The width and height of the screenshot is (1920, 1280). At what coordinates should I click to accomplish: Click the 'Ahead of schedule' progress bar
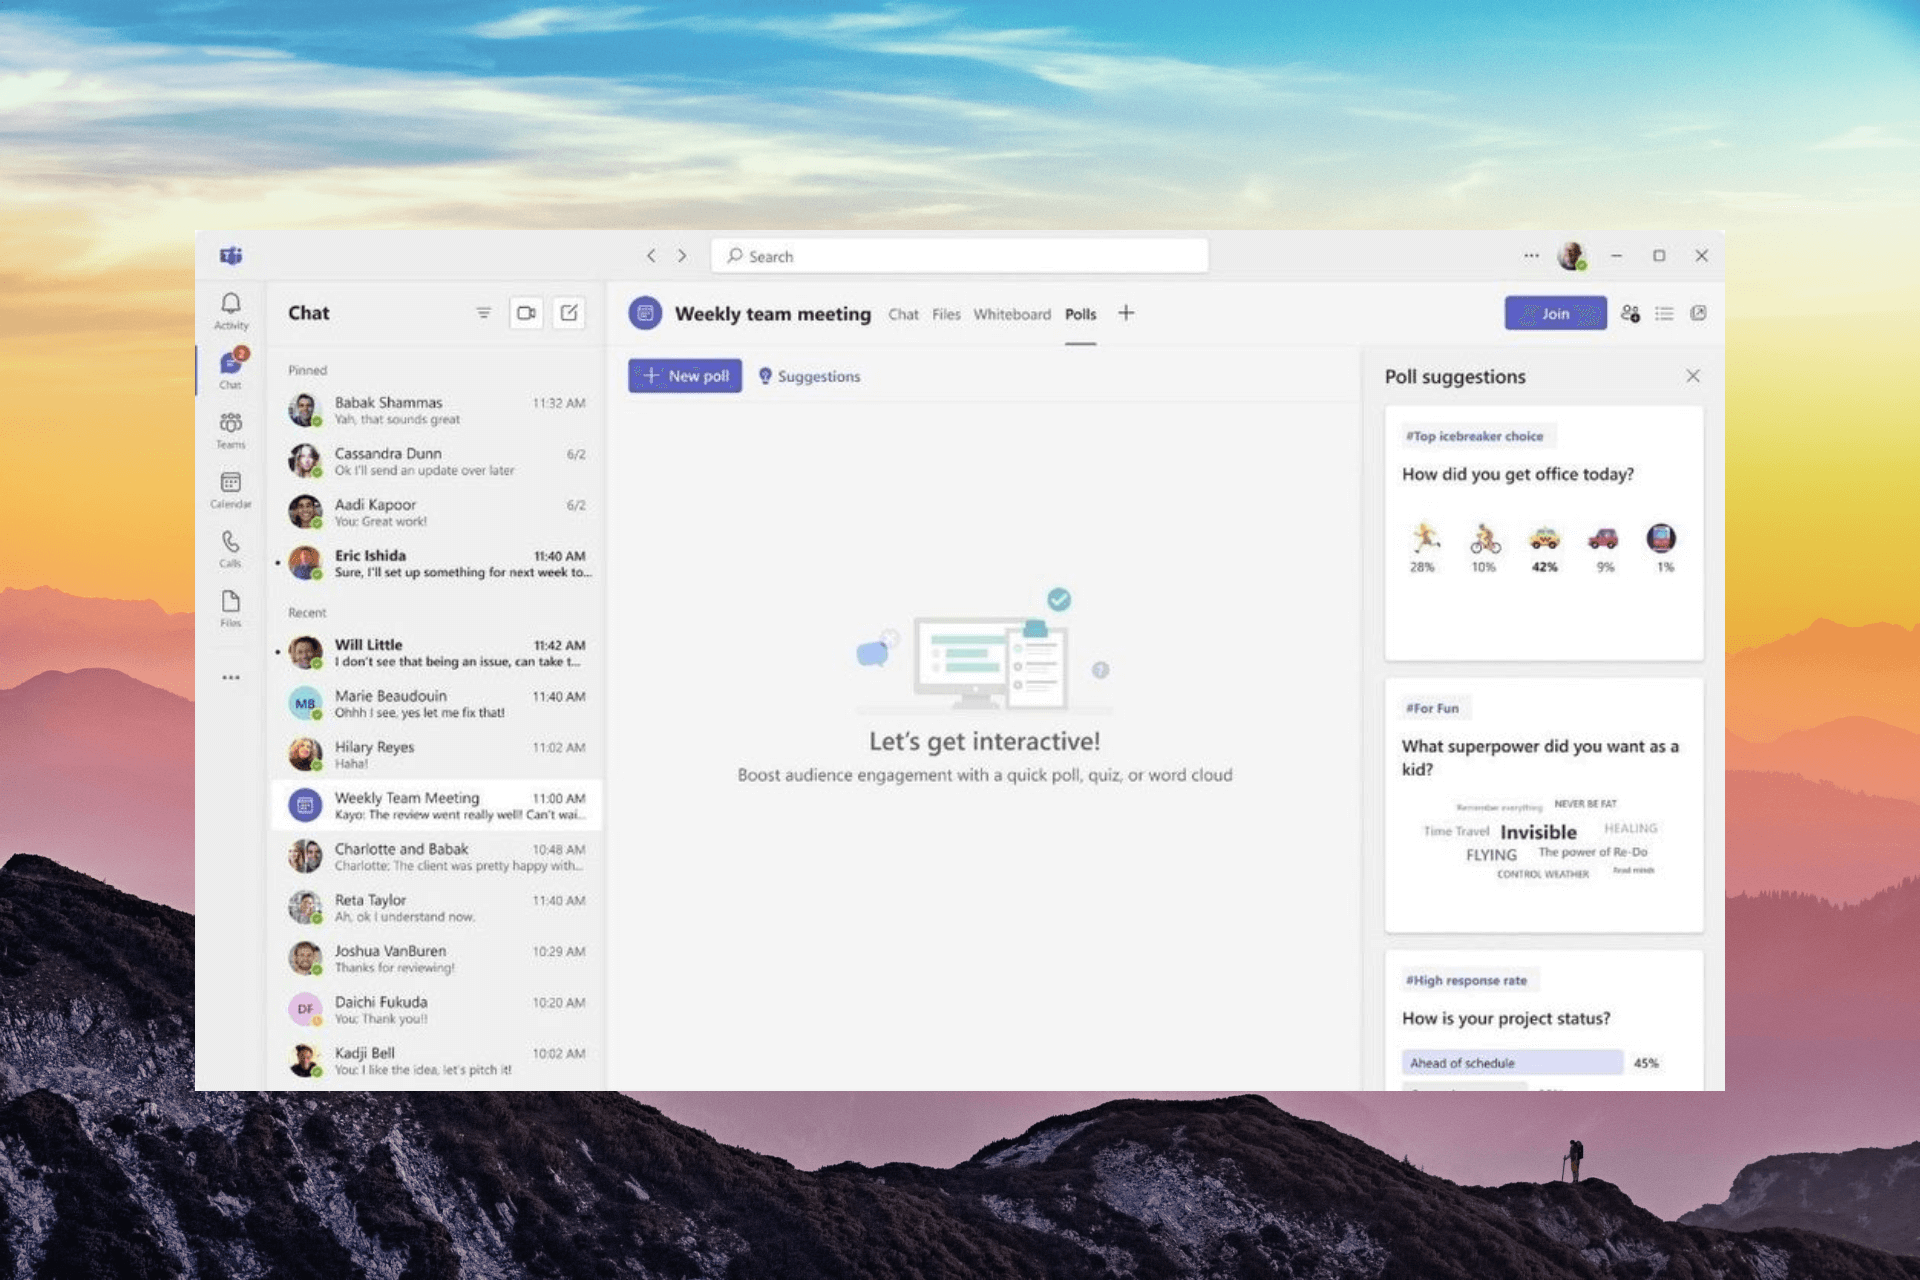(1512, 1062)
